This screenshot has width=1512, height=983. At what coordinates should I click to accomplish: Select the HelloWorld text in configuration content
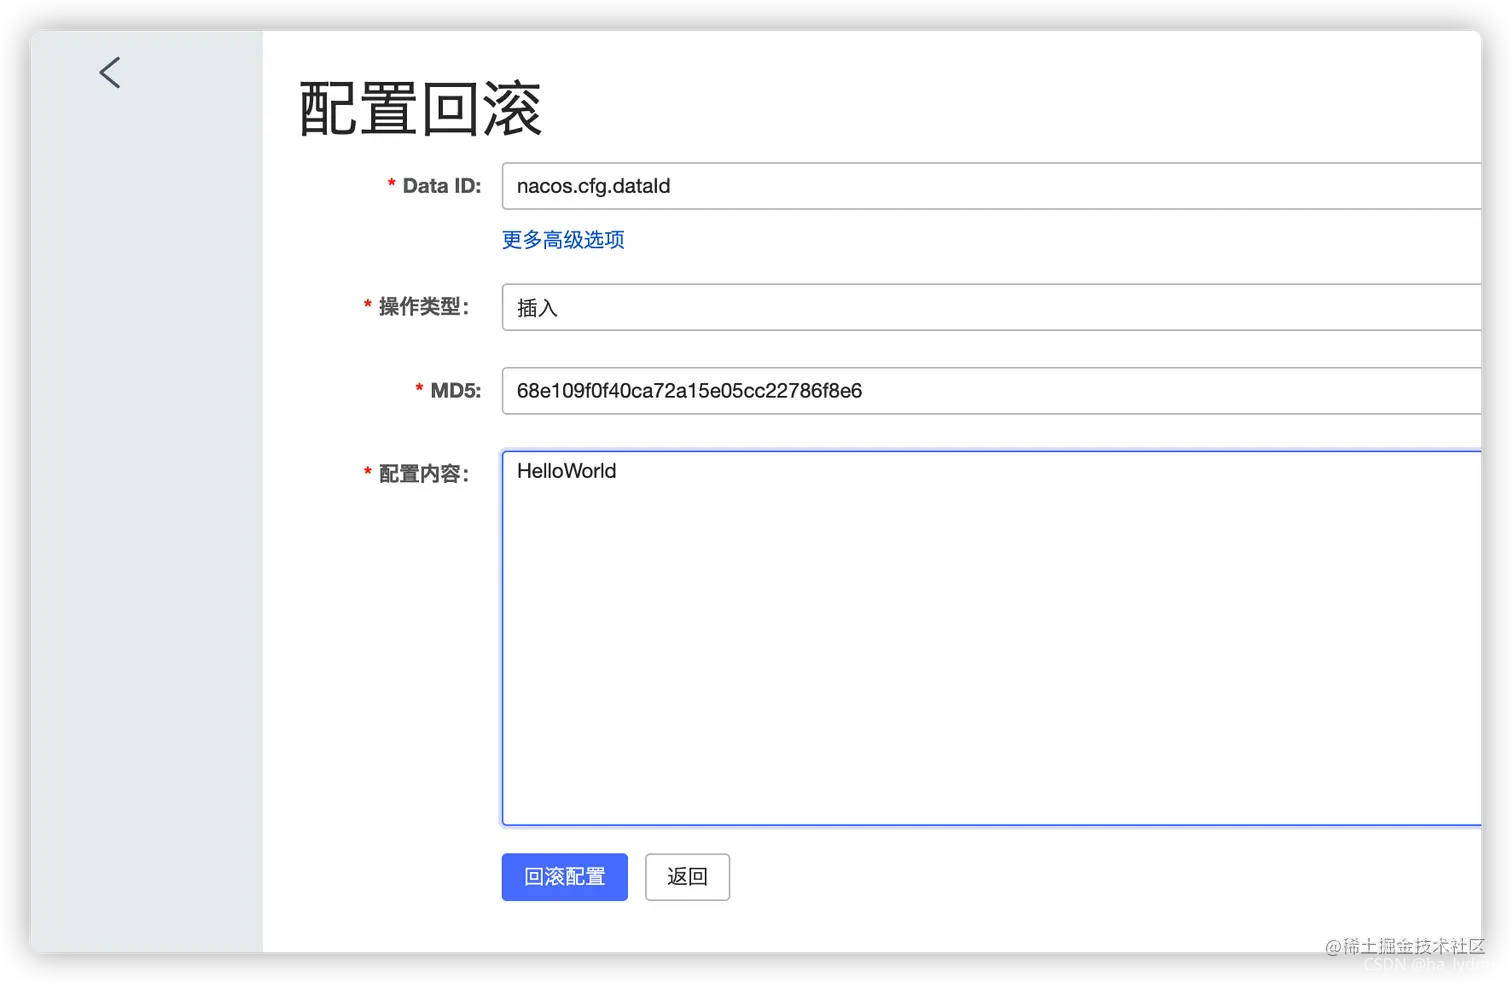[566, 471]
